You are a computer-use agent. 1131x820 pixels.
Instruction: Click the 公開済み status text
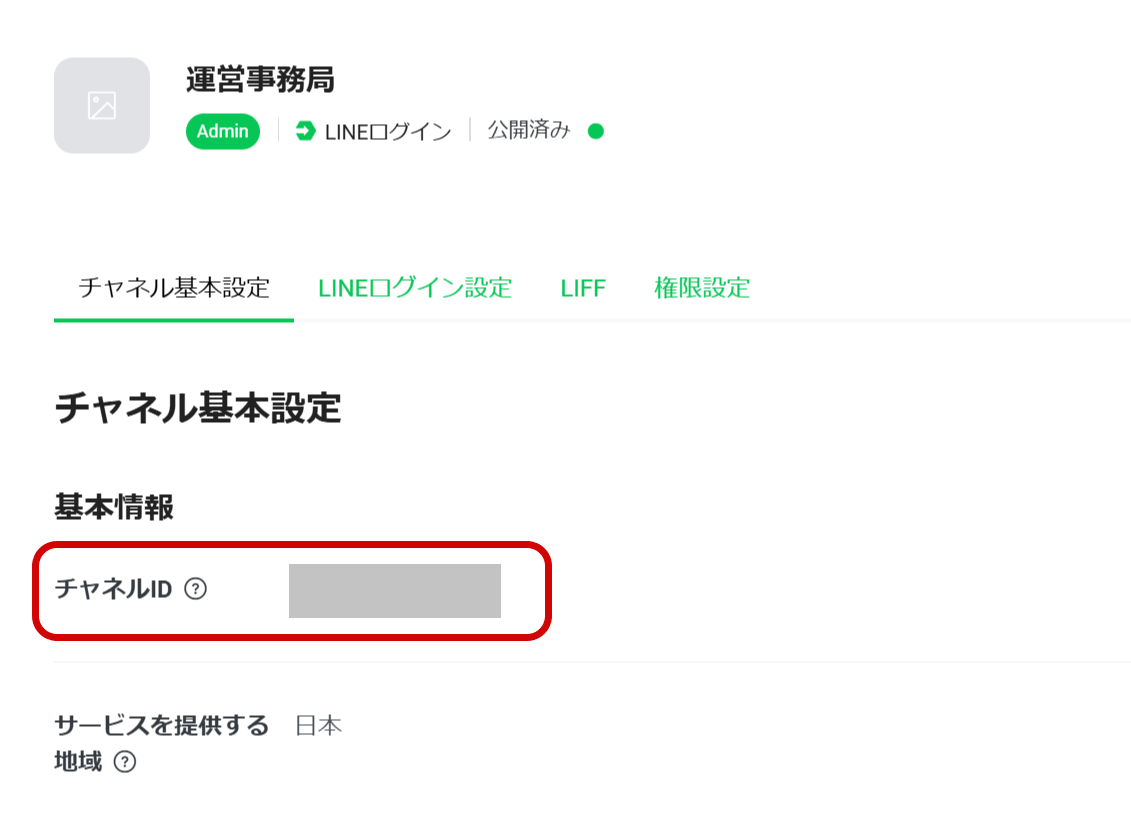[x=529, y=131]
